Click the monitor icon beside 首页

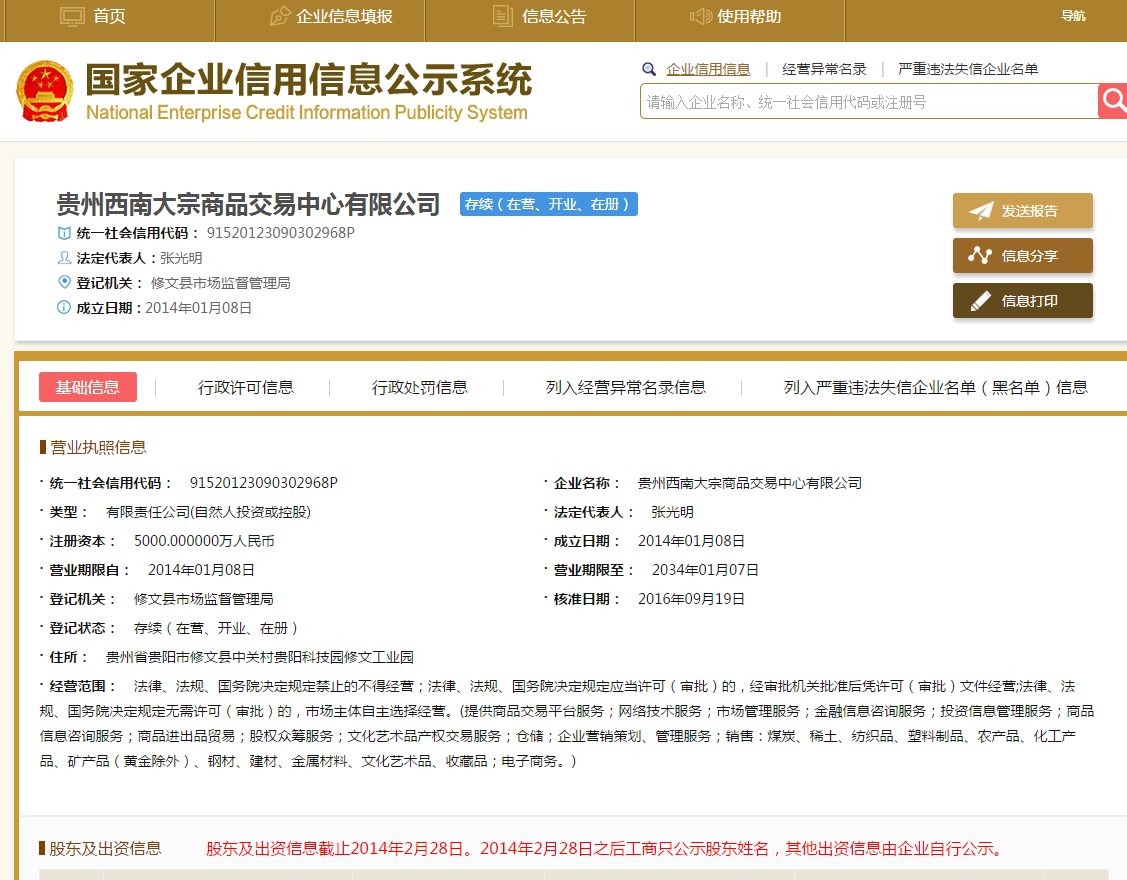[x=72, y=16]
